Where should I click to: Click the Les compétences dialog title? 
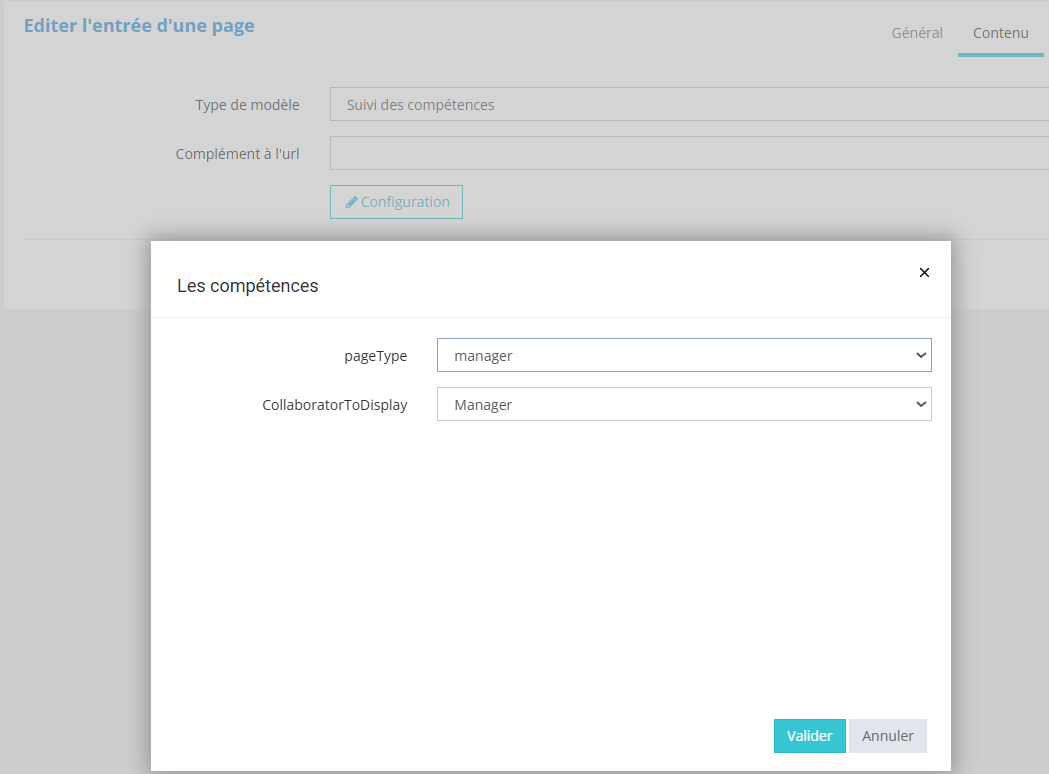(x=247, y=286)
